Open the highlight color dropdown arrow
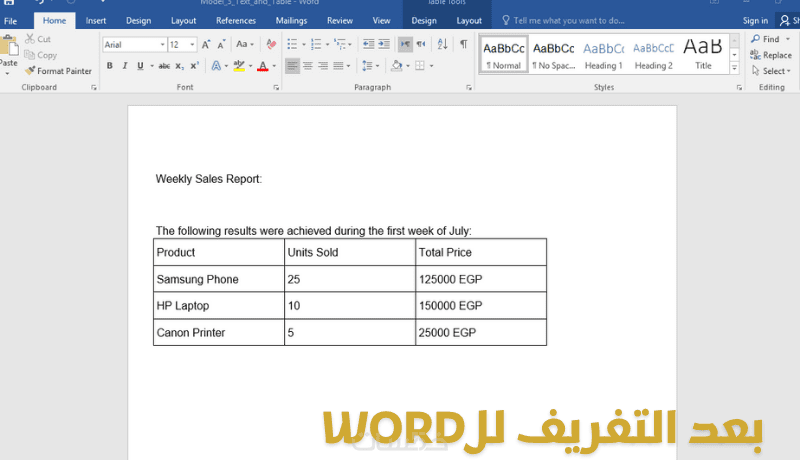The height and width of the screenshot is (460, 800). 251,66
